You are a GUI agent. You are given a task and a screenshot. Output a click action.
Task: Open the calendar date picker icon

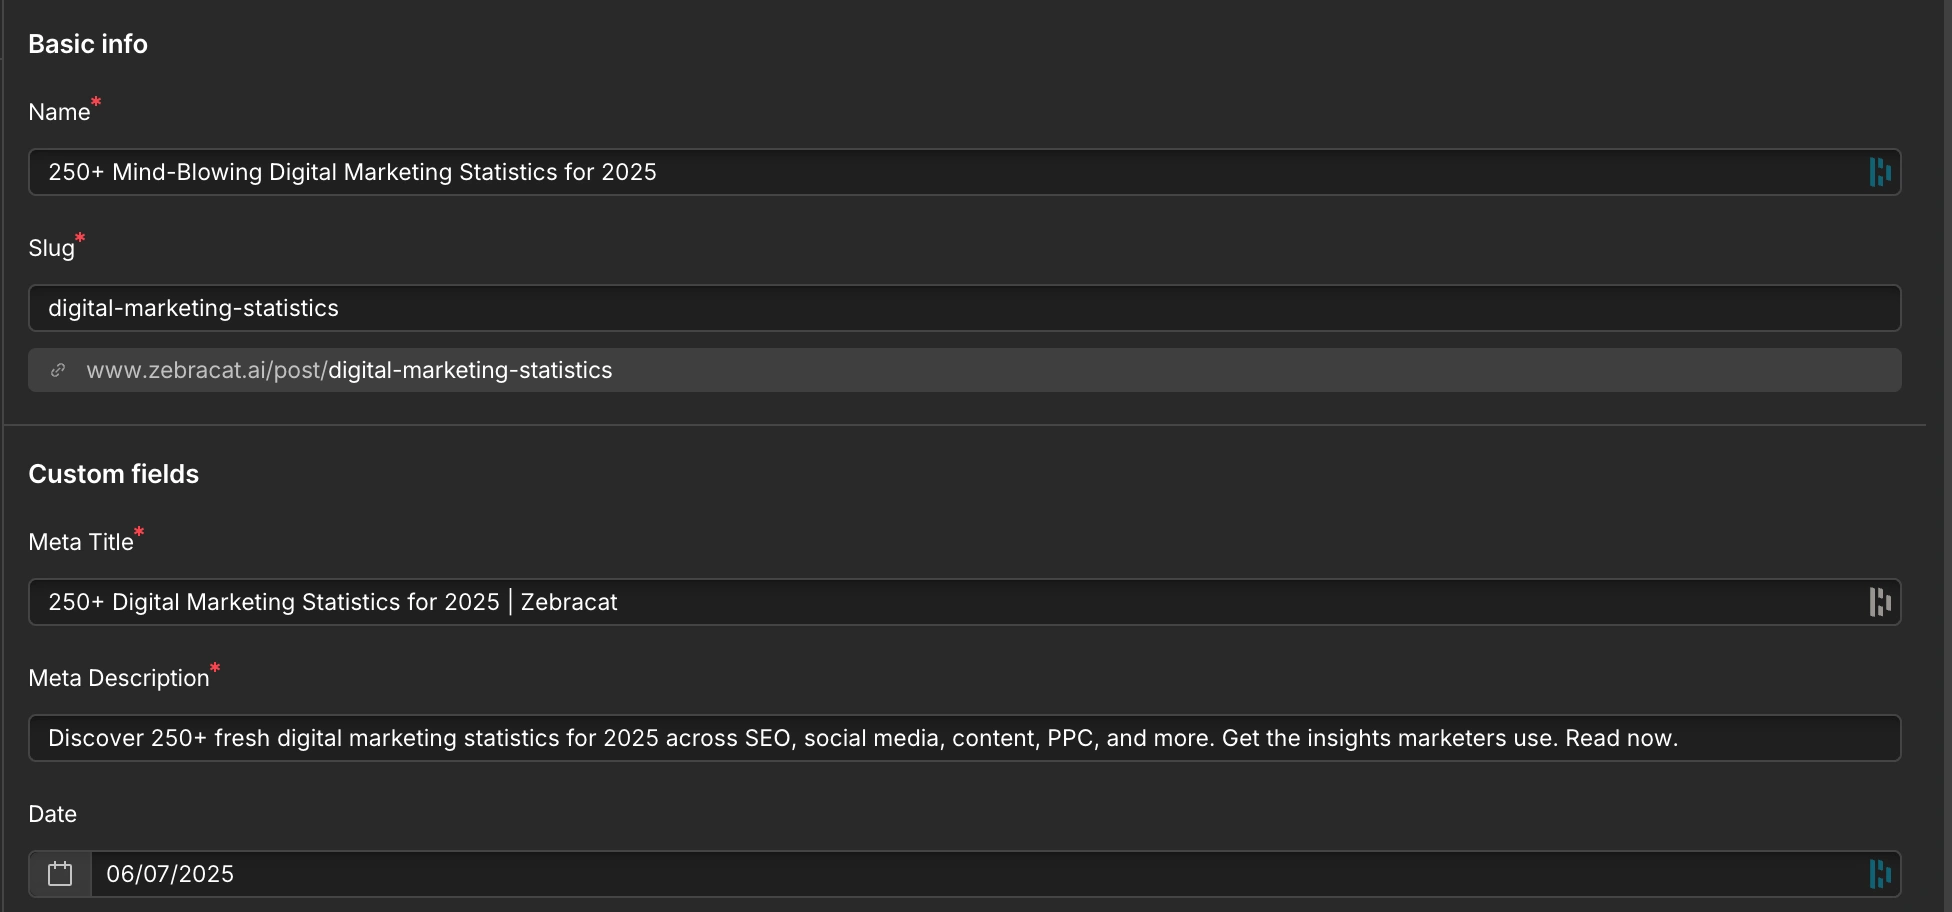pyautogui.click(x=60, y=874)
